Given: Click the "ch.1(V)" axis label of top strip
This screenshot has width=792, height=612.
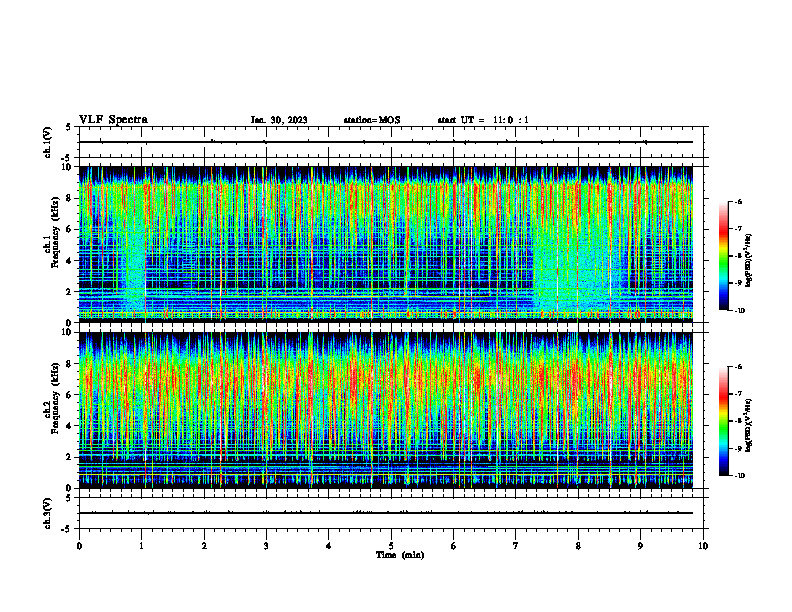Looking at the screenshot, I should click(x=47, y=142).
